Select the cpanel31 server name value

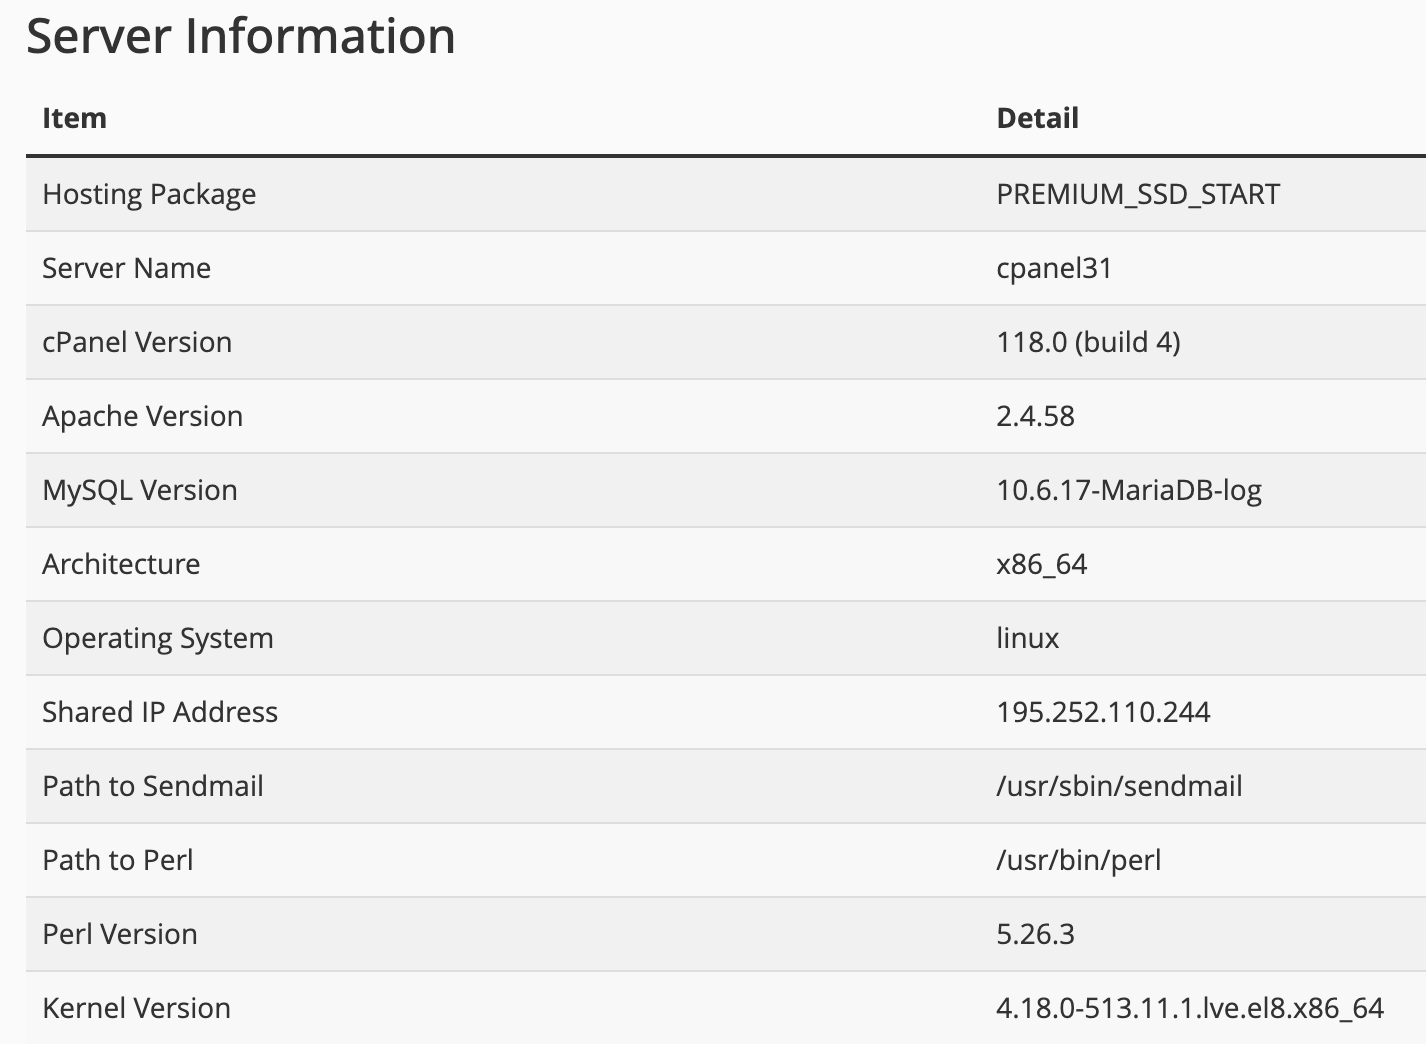(1054, 268)
